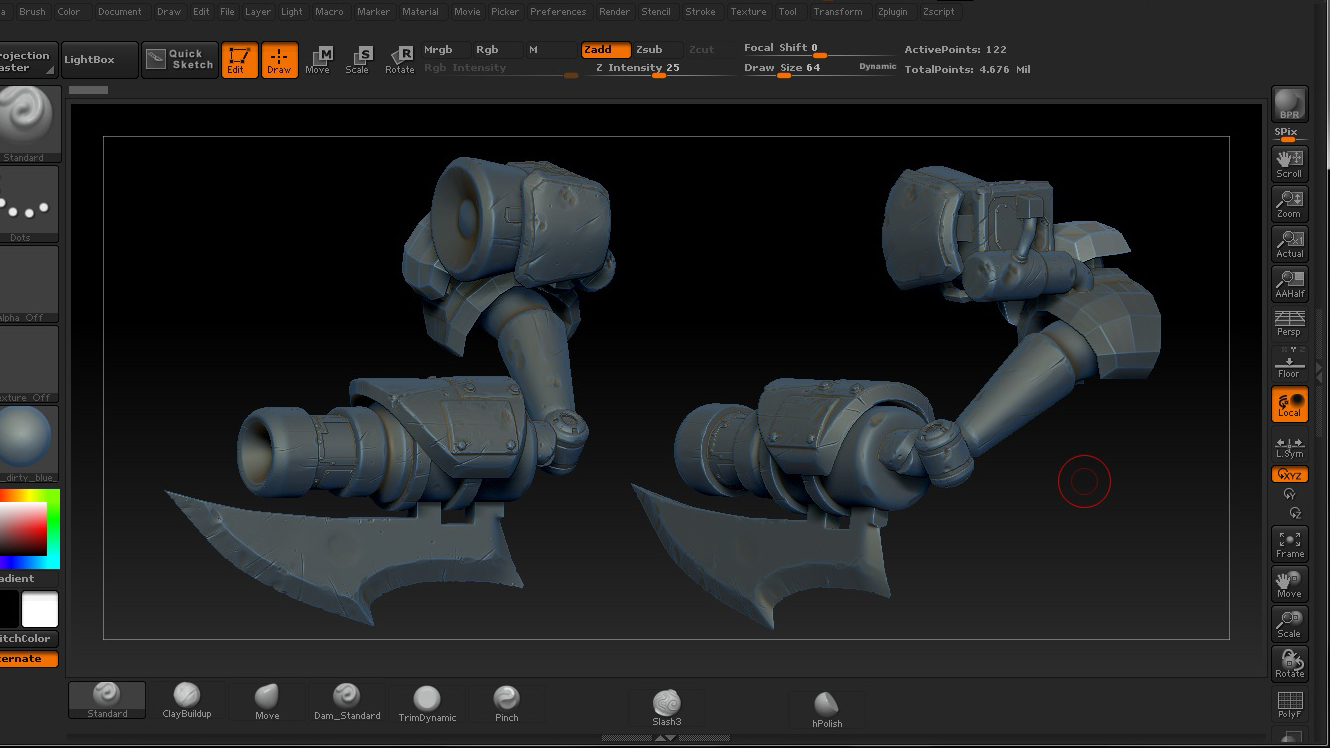Viewport: 1330px width, 748px height.
Task: Open the Dots stroke type picker
Action: click(x=29, y=204)
